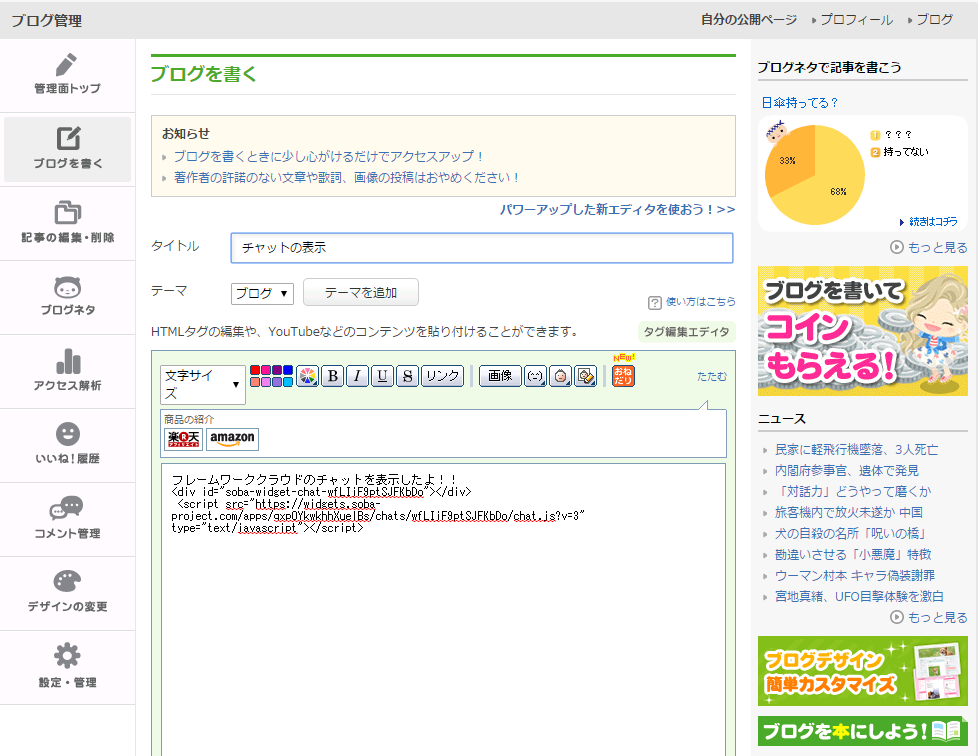Pick the magenta text color swatch
The width and height of the screenshot is (978, 756).
coord(266,370)
